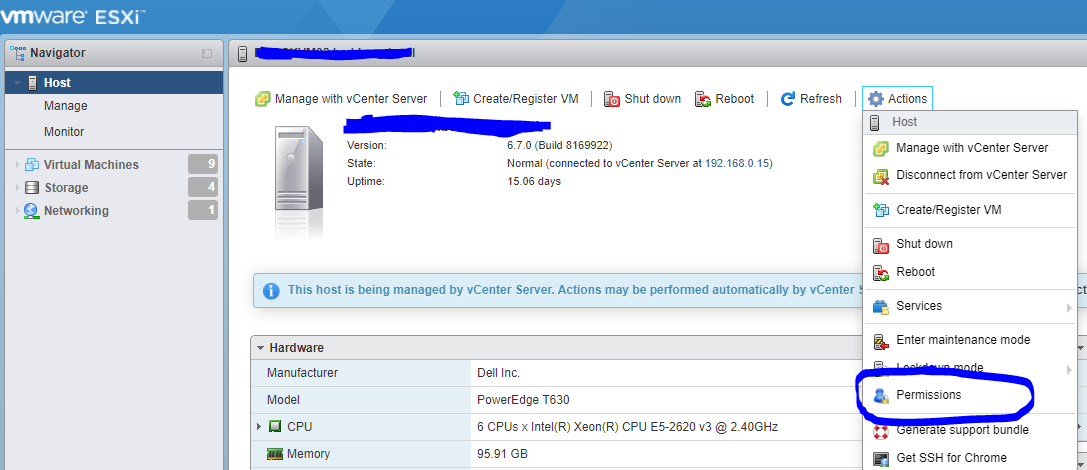
Task: Click the Refresh toolbar icon
Action: point(788,99)
